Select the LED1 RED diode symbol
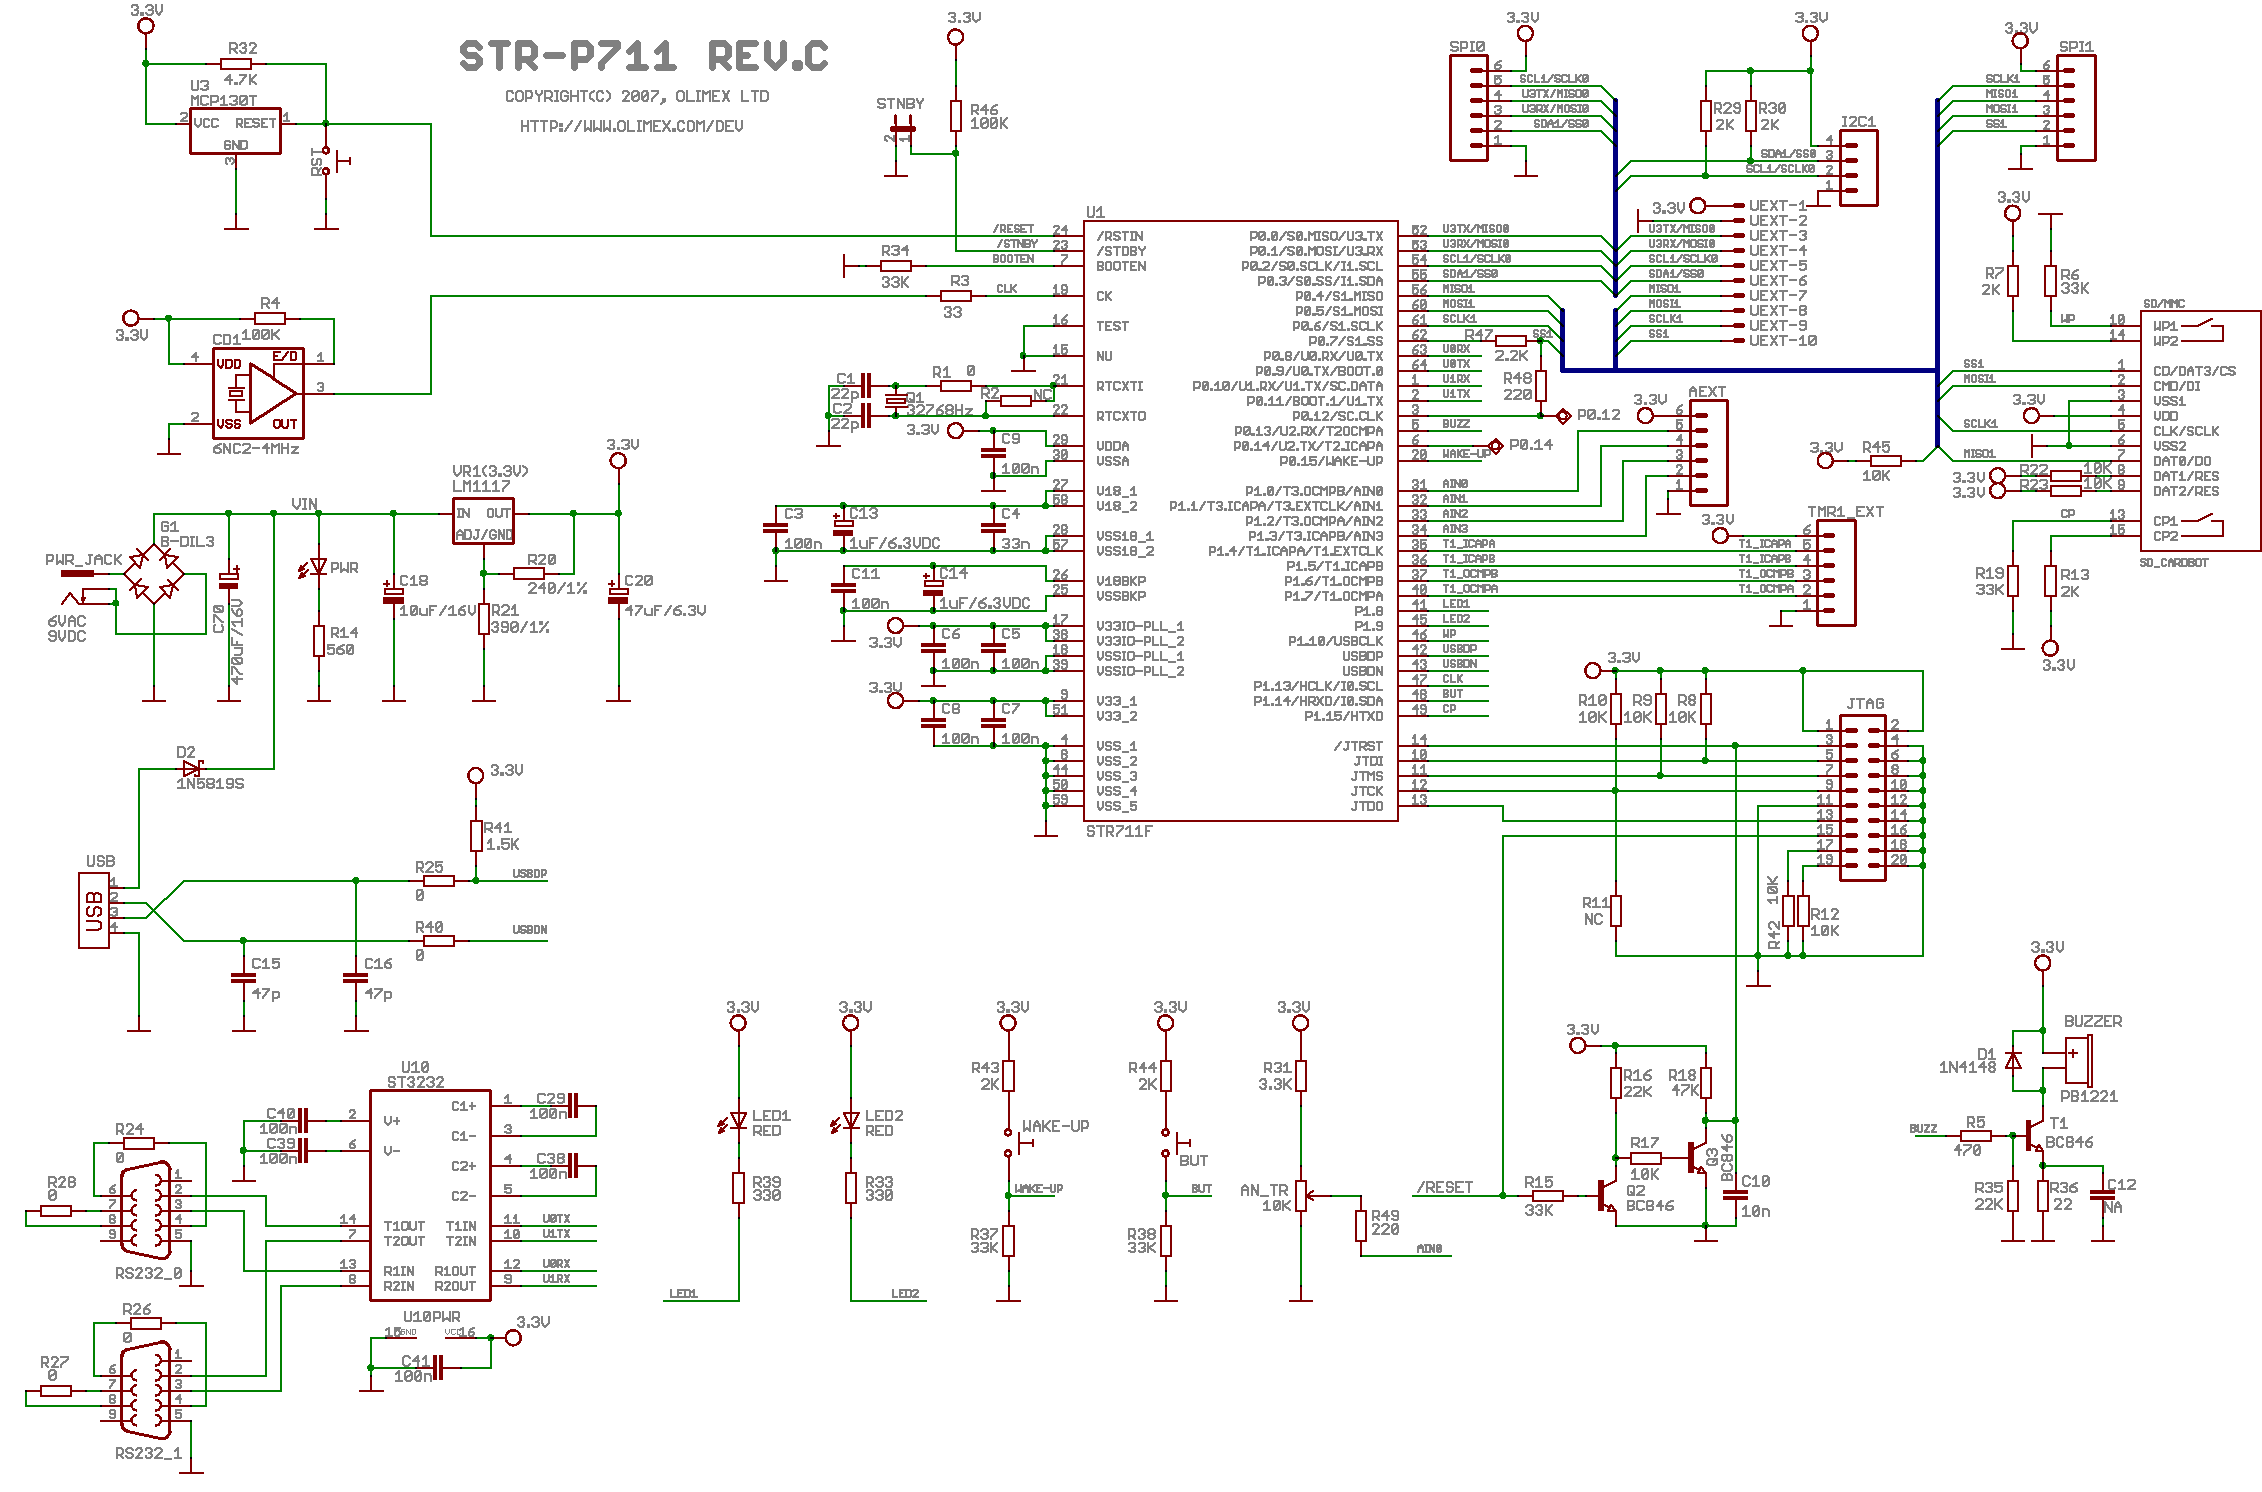2262x1492 pixels. [x=735, y=1122]
